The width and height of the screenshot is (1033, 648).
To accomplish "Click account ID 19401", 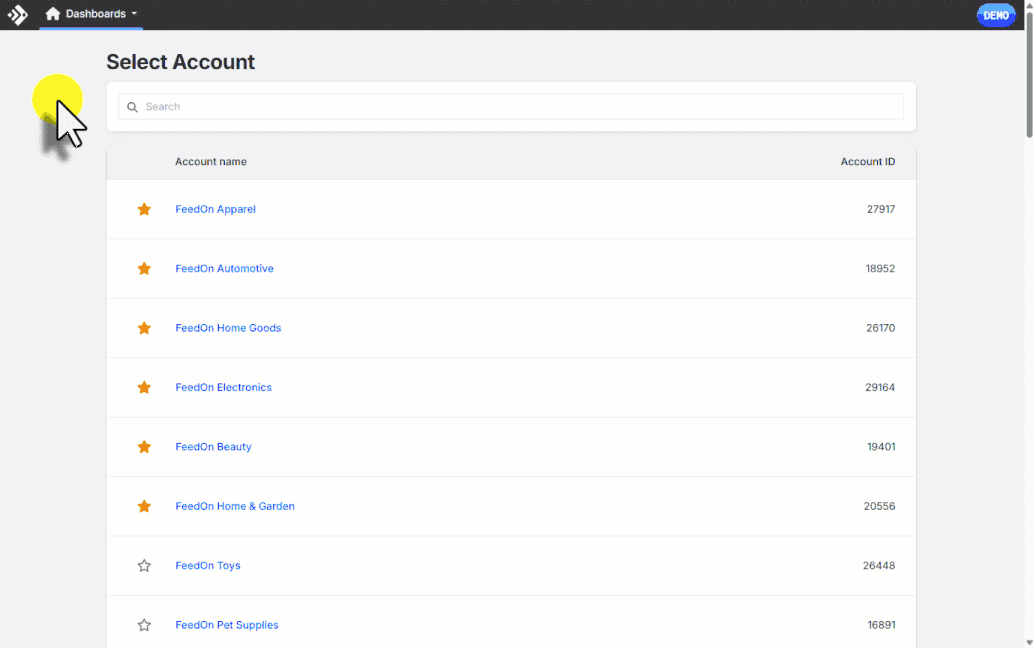I will tap(881, 446).
